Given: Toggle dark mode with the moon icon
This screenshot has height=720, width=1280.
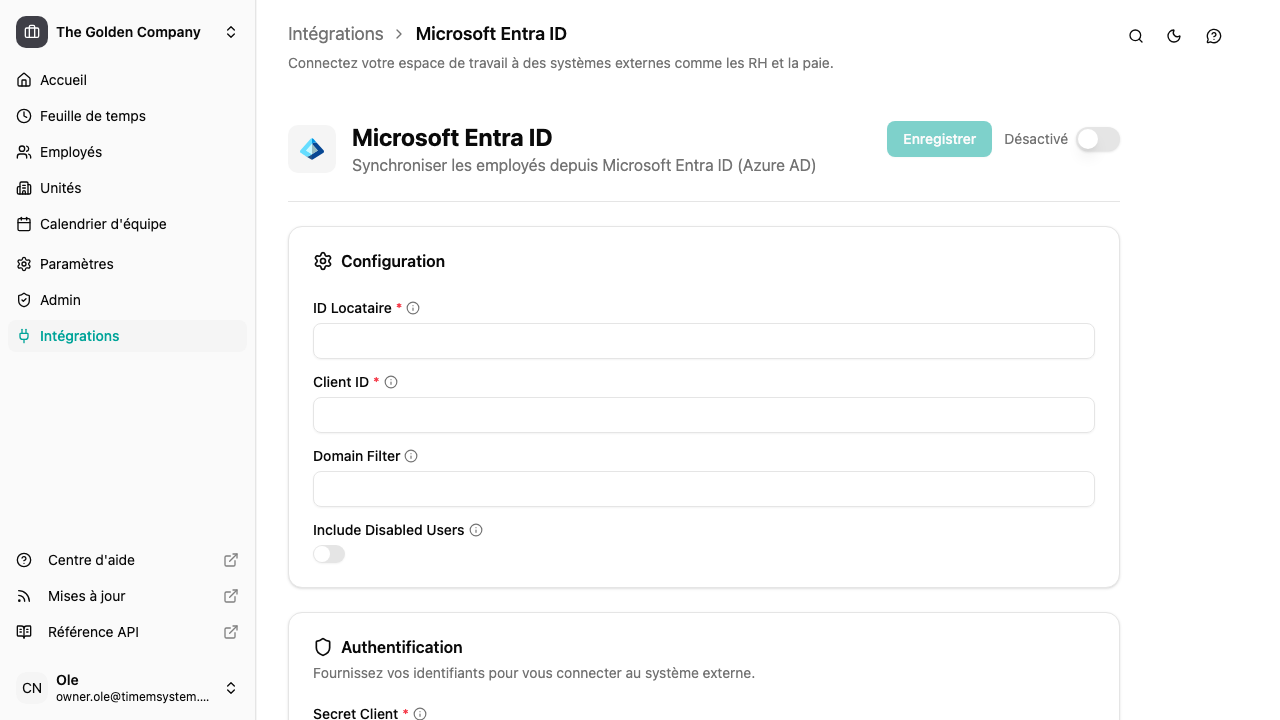Looking at the screenshot, I should (1174, 36).
